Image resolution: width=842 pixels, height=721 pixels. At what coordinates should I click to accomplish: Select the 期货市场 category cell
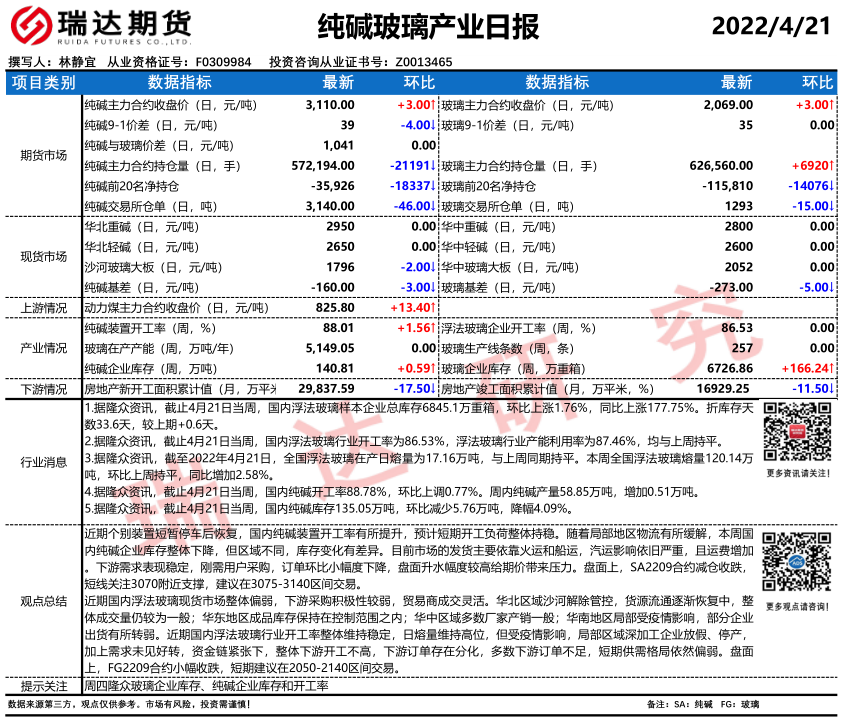(42, 155)
